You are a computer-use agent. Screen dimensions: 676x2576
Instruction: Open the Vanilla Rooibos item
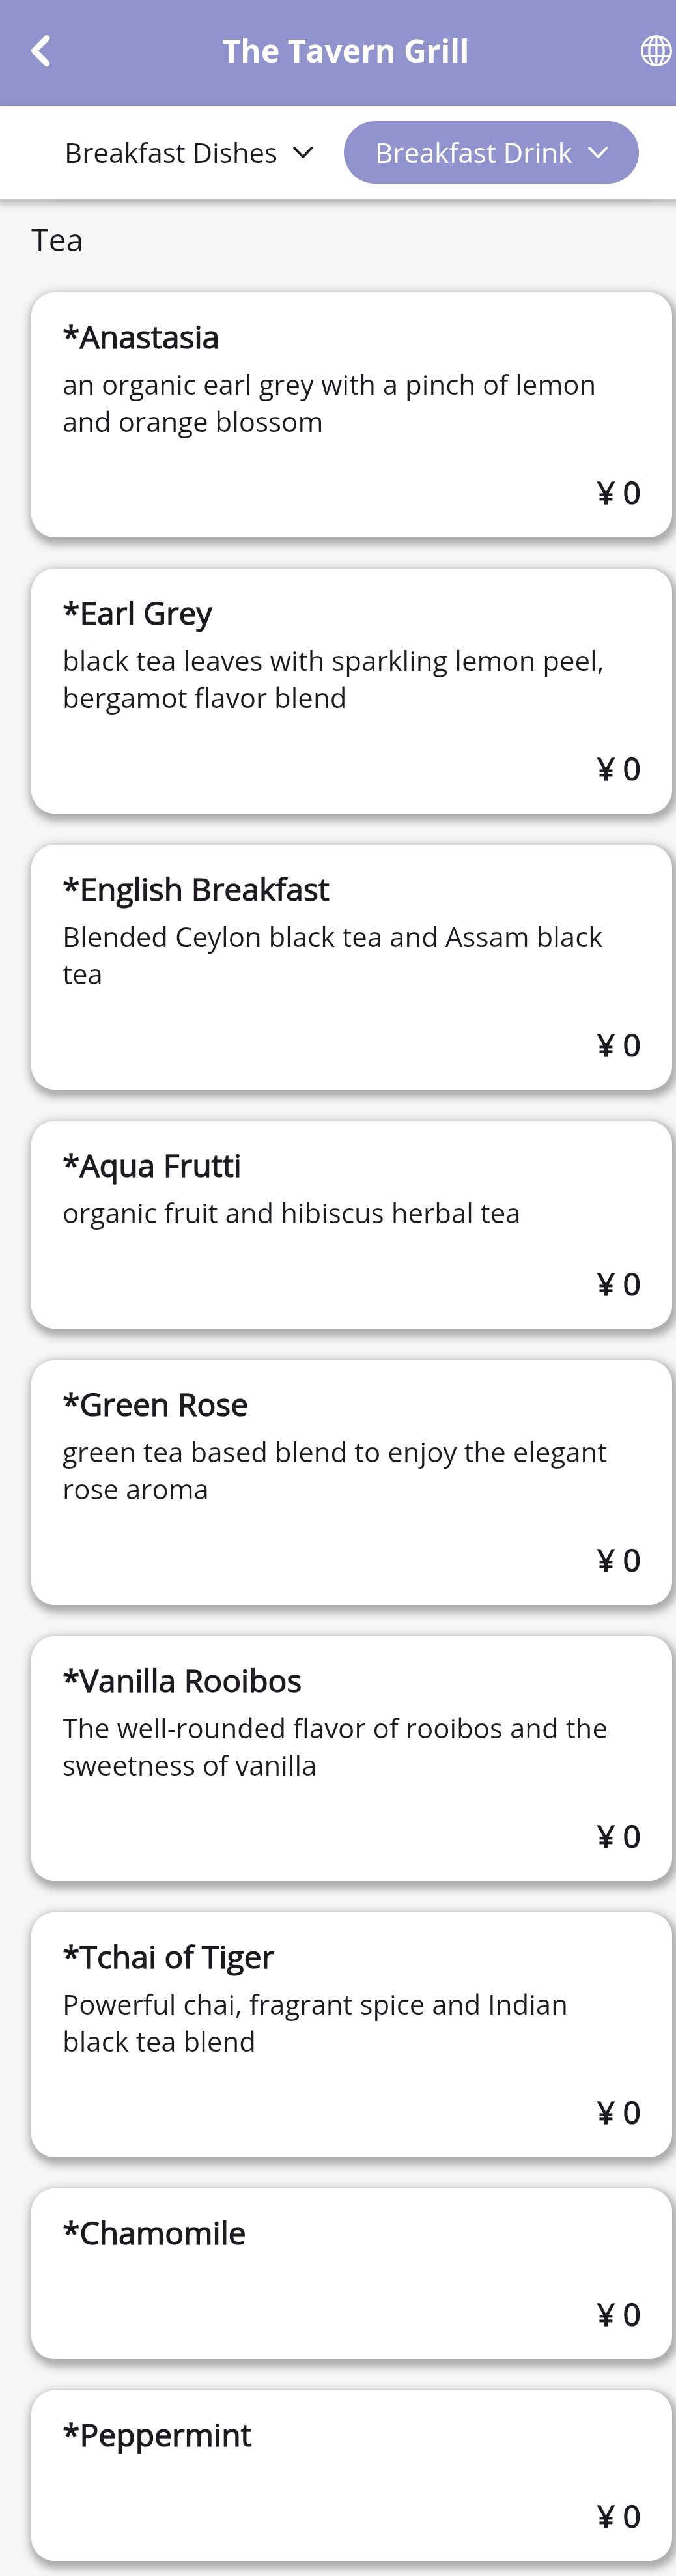(x=350, y=1757)
